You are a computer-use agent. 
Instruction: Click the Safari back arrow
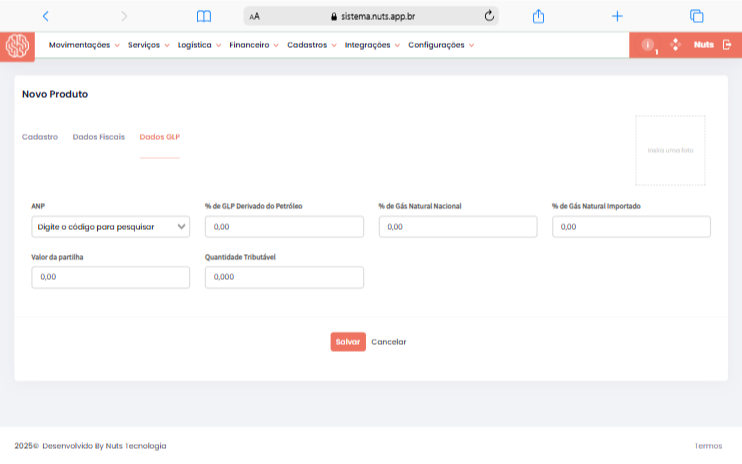[x=45, y=16]
